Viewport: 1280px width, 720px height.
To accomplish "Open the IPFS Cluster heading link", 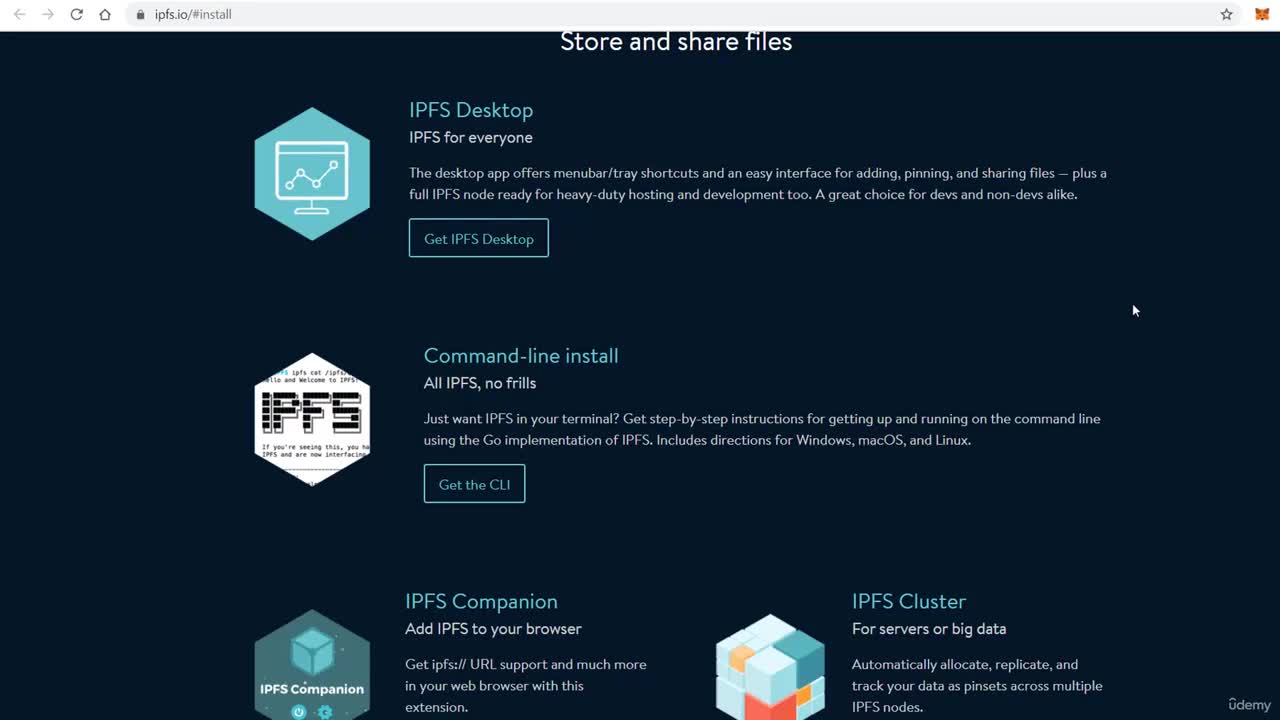I will [909, 601].
